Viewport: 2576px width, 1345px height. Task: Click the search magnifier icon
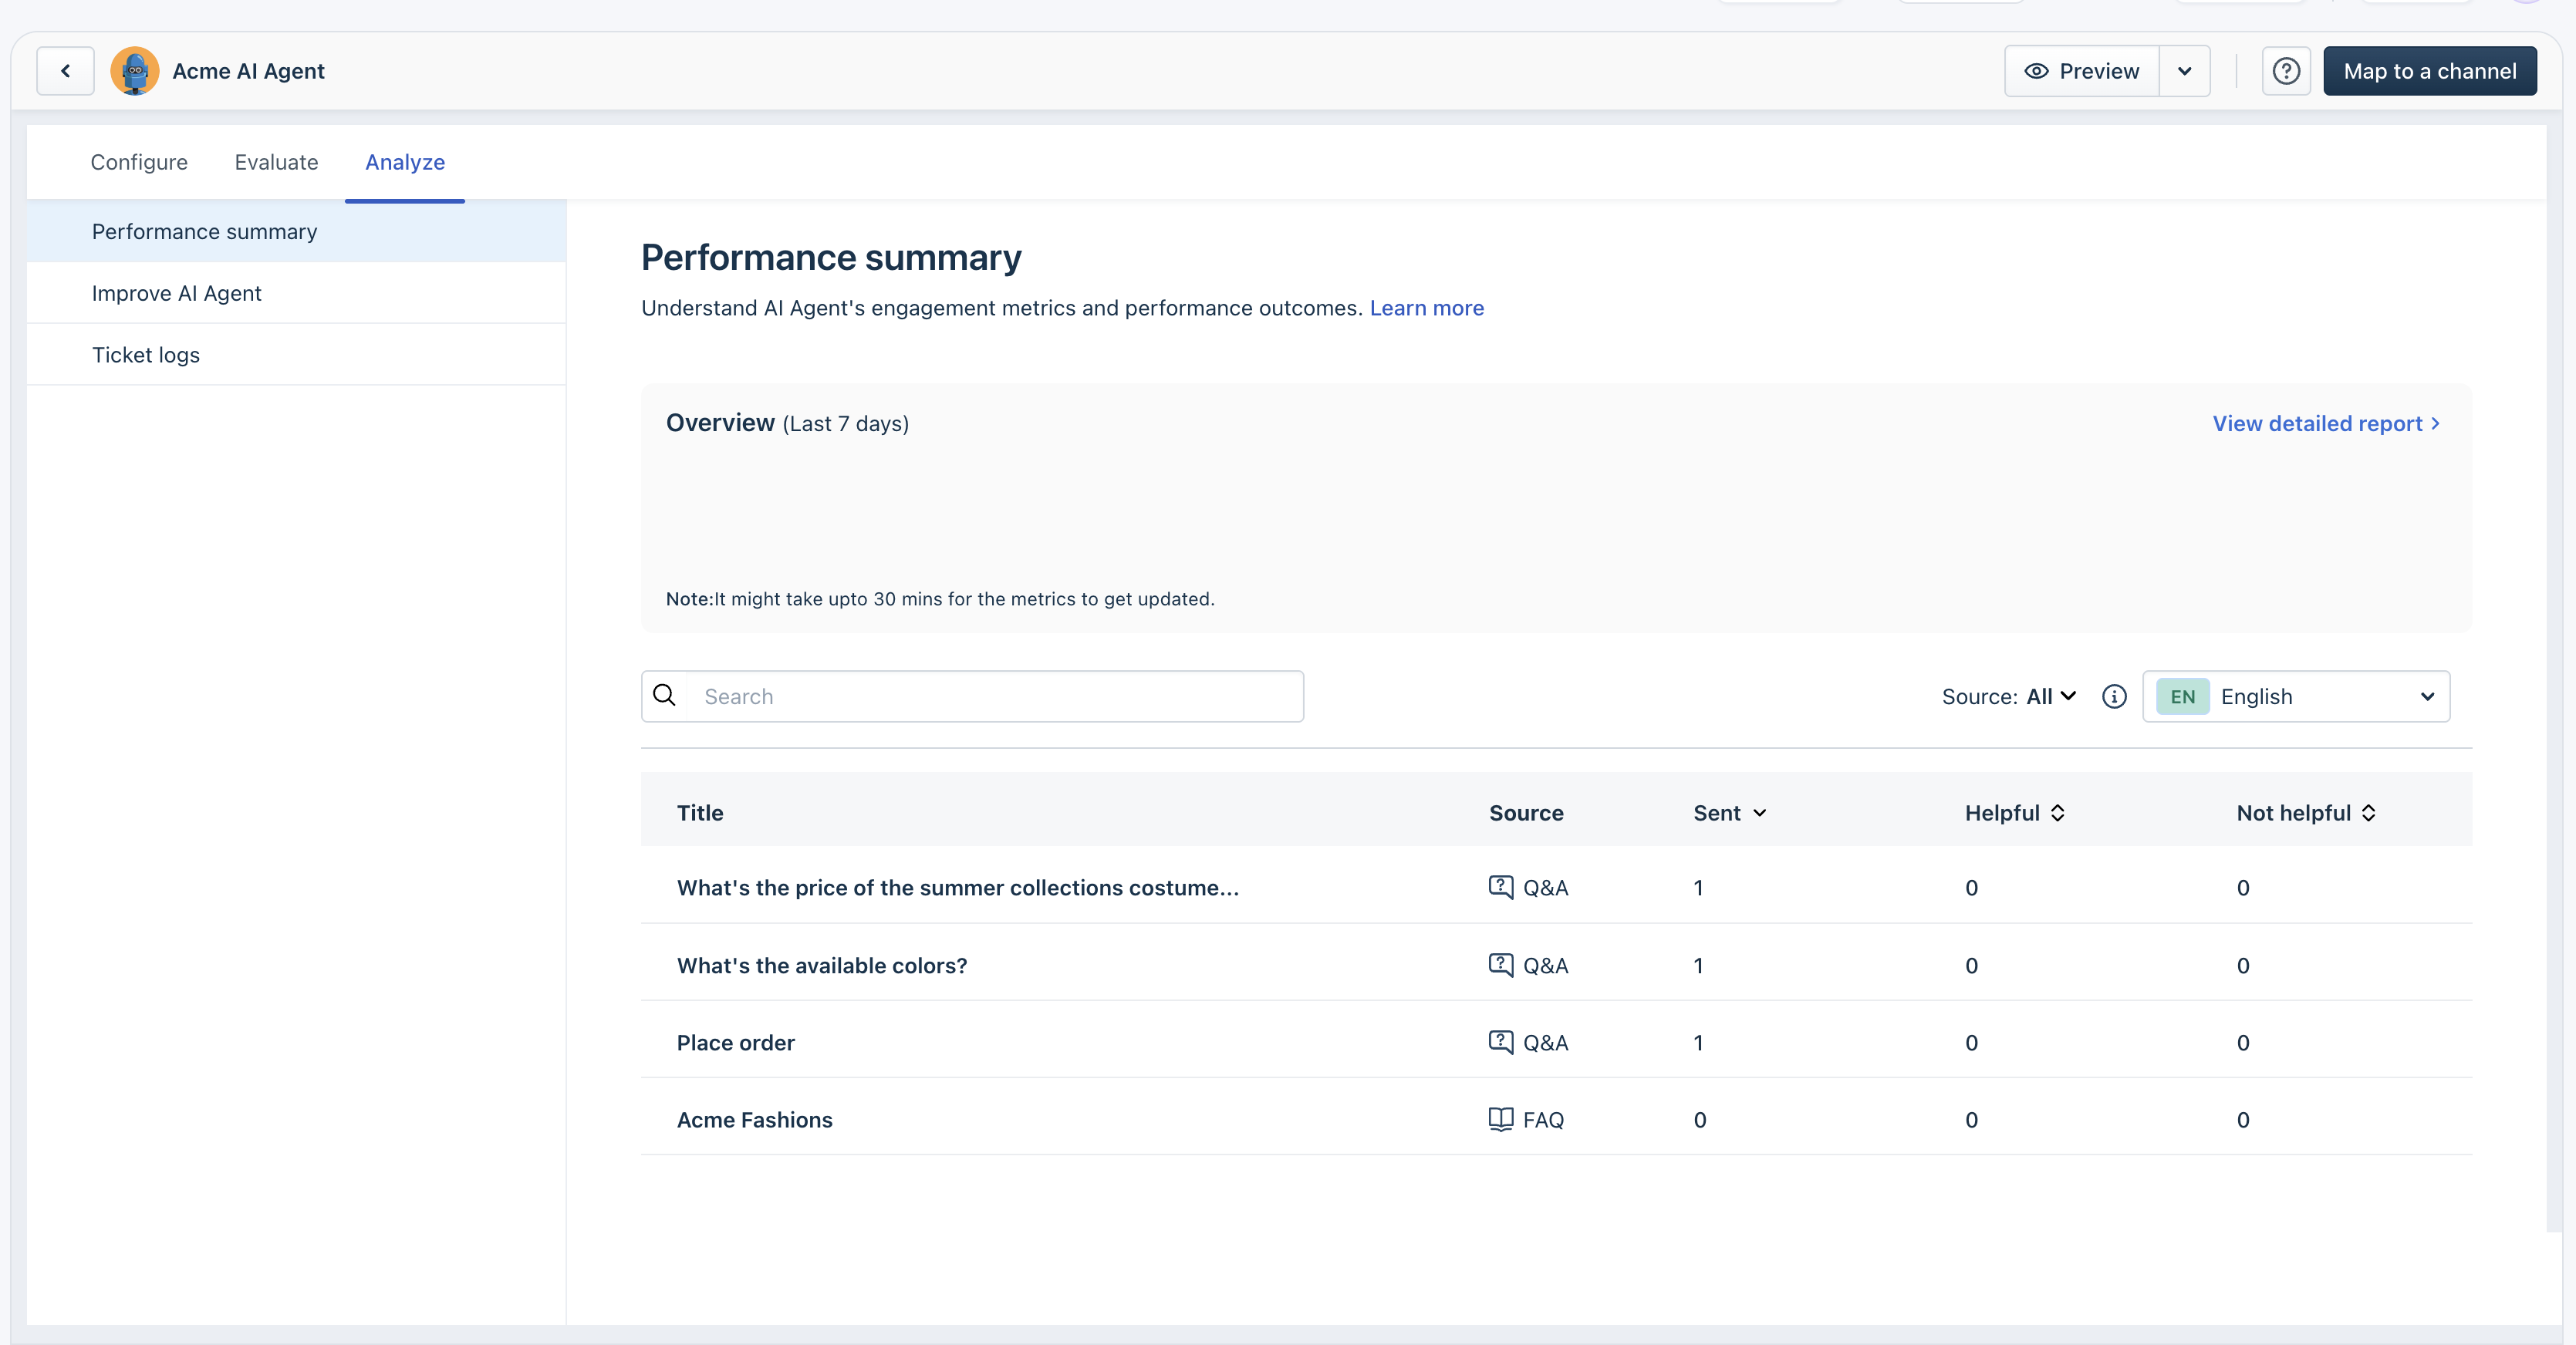[664, 696]
